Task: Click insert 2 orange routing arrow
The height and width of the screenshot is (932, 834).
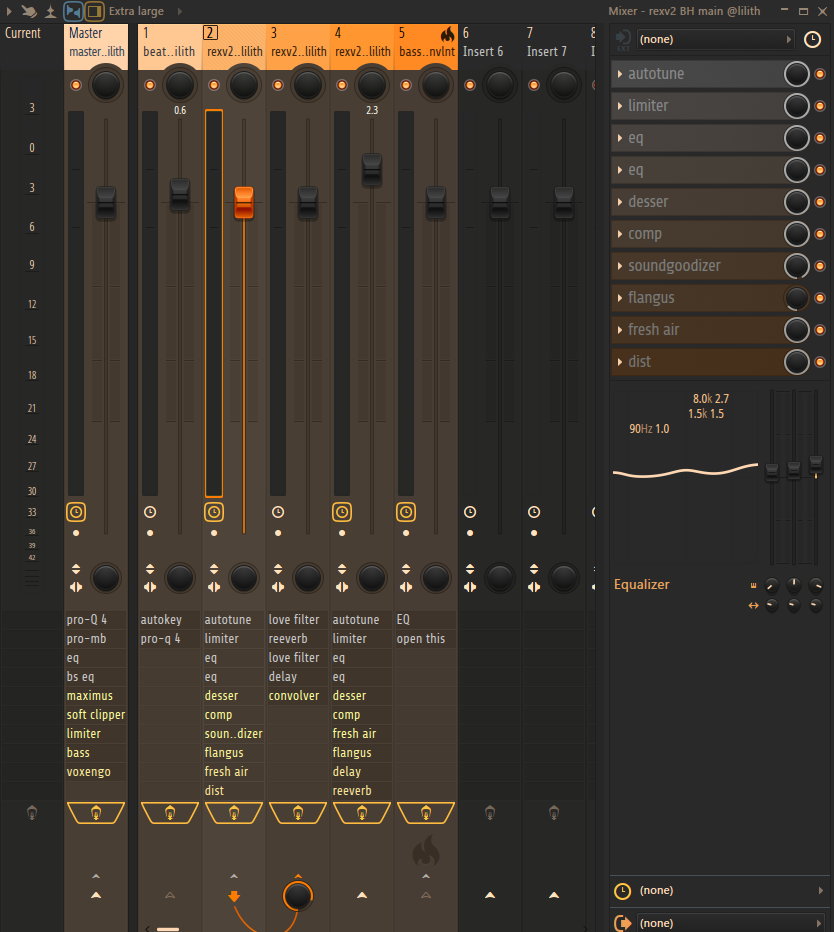Action: click(x=234, y=896)
